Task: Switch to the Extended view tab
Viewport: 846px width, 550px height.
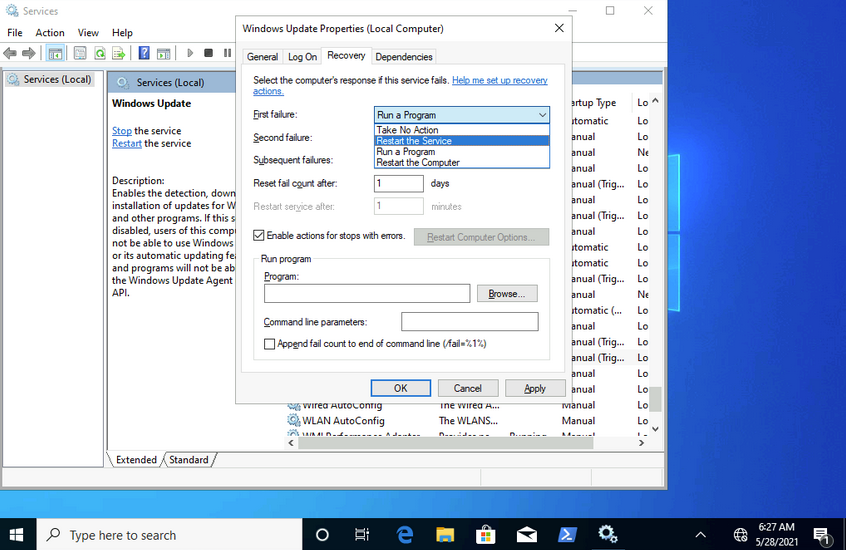Action: click(x=136, y=460)
